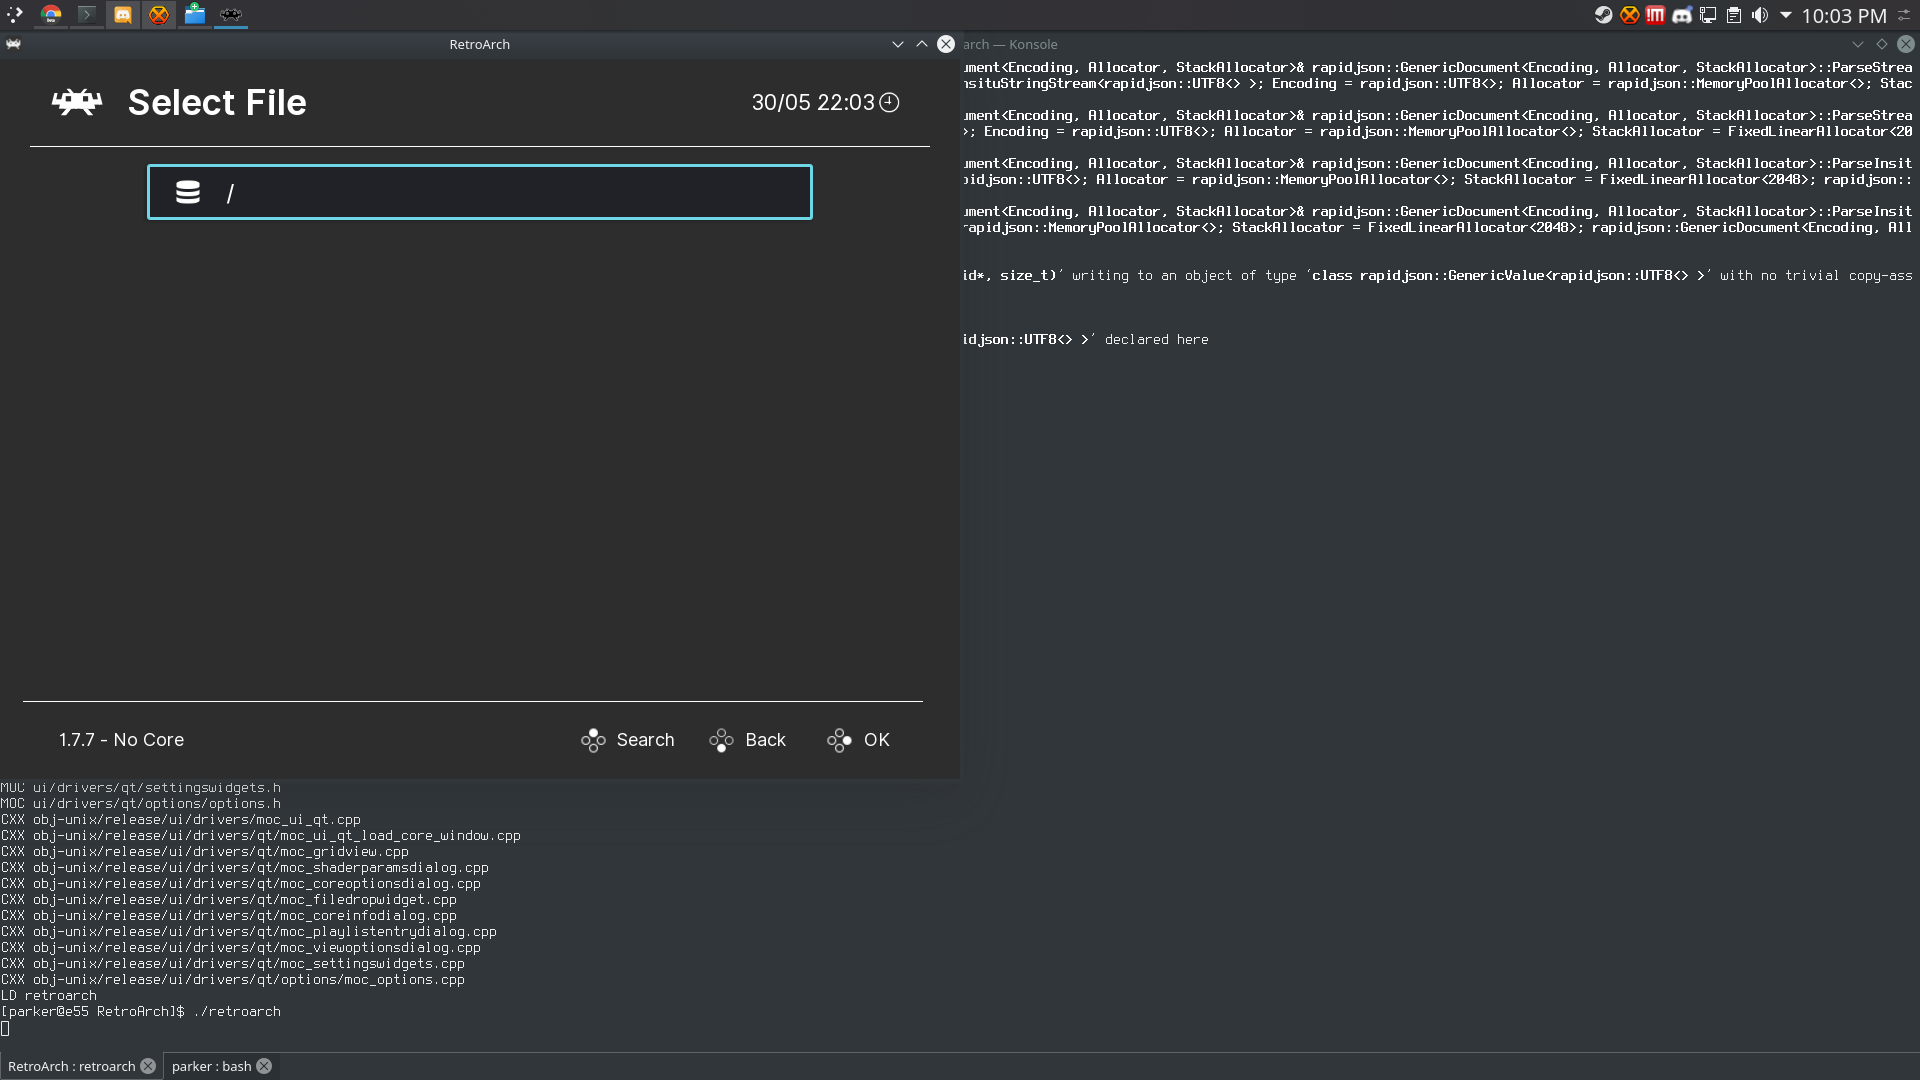Image resolution: width=1920 pixels, height=1080 pixels.
Task: Click the RetroArch gamepad icon in the taskbar
Action: click(x=231, y=15)
